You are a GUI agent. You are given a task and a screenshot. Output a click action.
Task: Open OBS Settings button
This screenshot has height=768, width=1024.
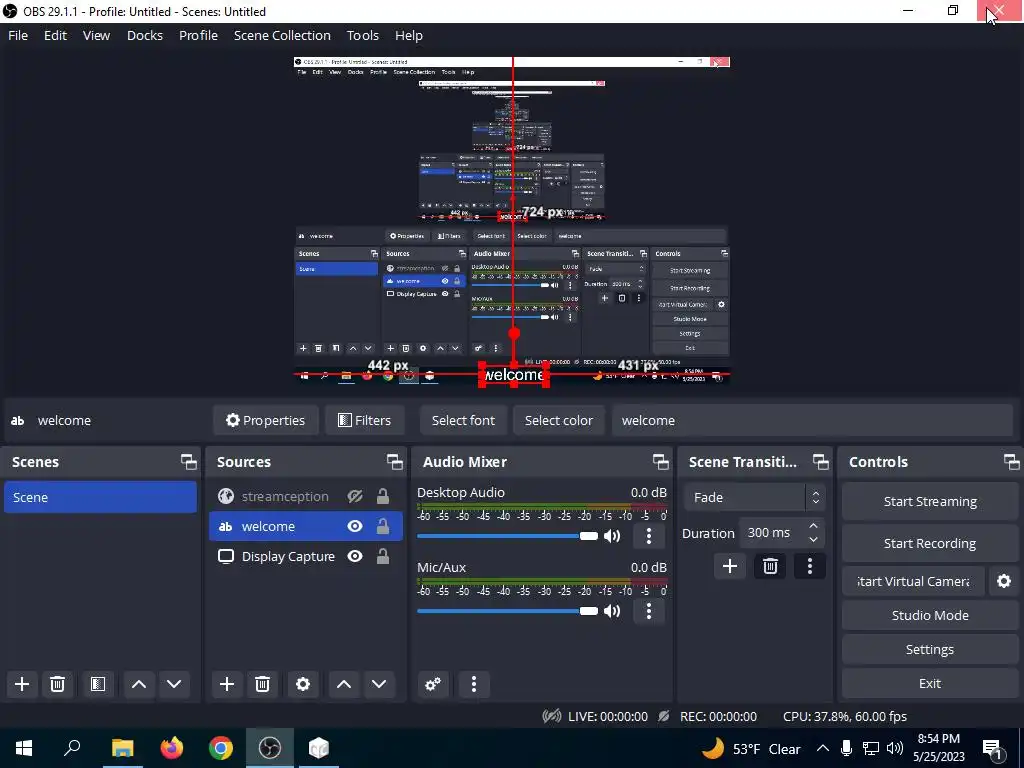(930, 649)
